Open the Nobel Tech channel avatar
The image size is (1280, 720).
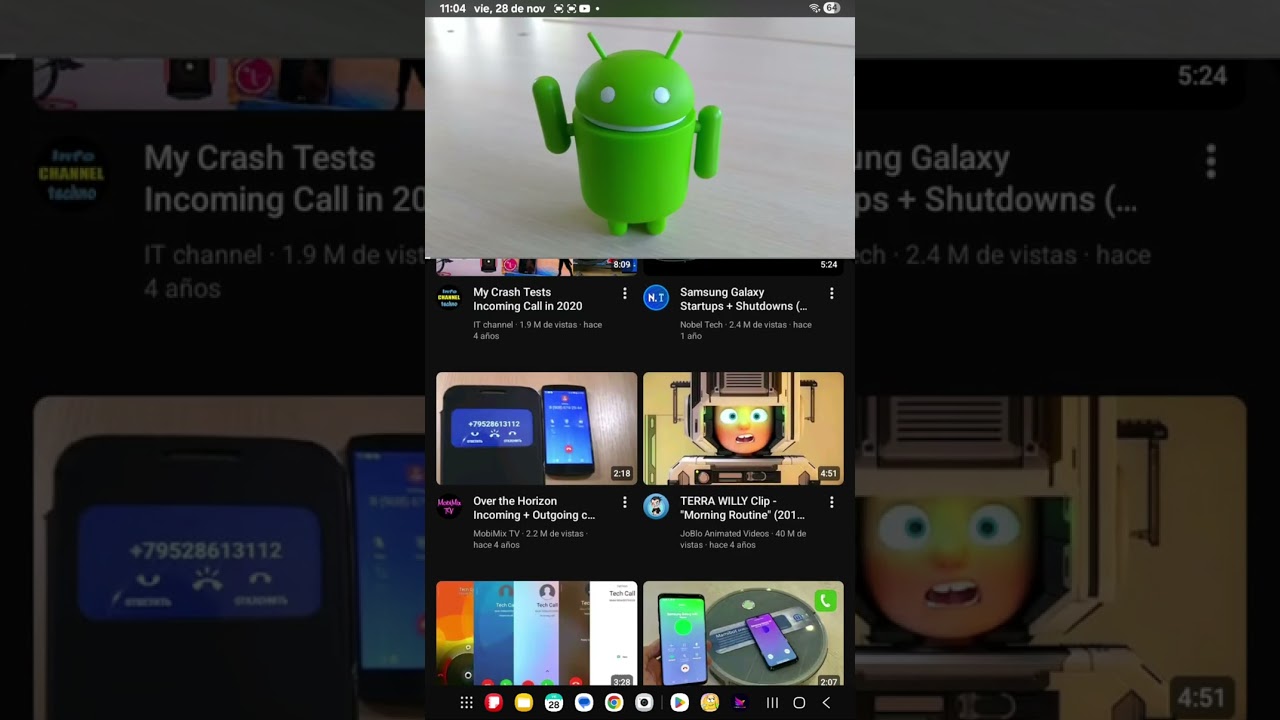coord(656,298)
